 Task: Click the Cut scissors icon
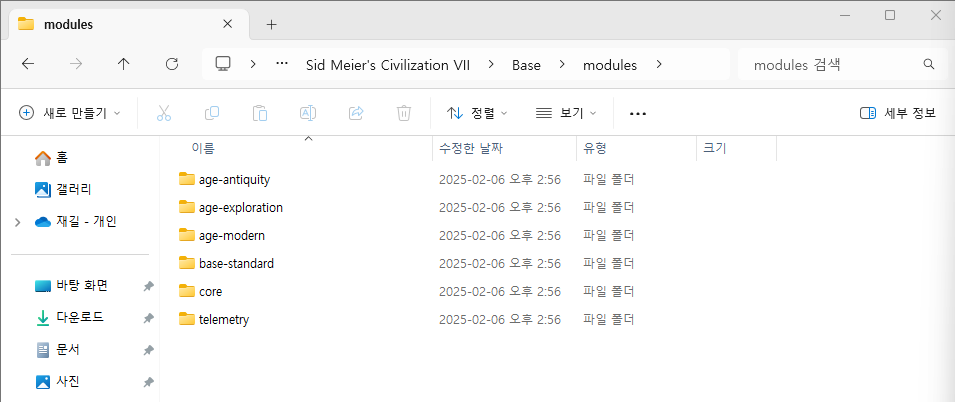pyautogui.click(x=164, y=113)
